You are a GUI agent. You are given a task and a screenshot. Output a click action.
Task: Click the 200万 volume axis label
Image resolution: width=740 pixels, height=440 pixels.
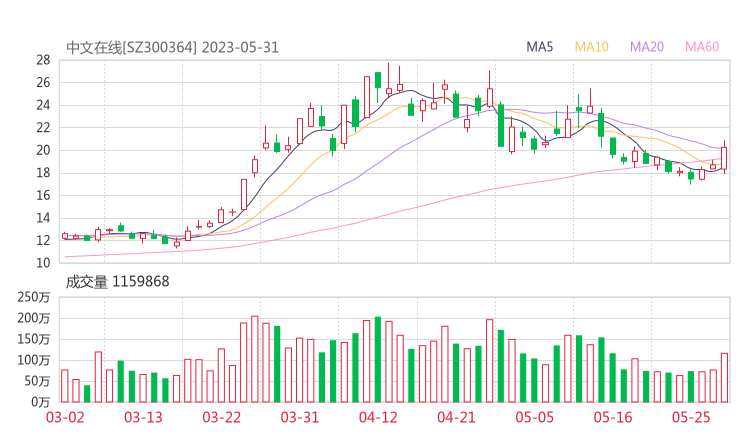click(x=34, y=318)
